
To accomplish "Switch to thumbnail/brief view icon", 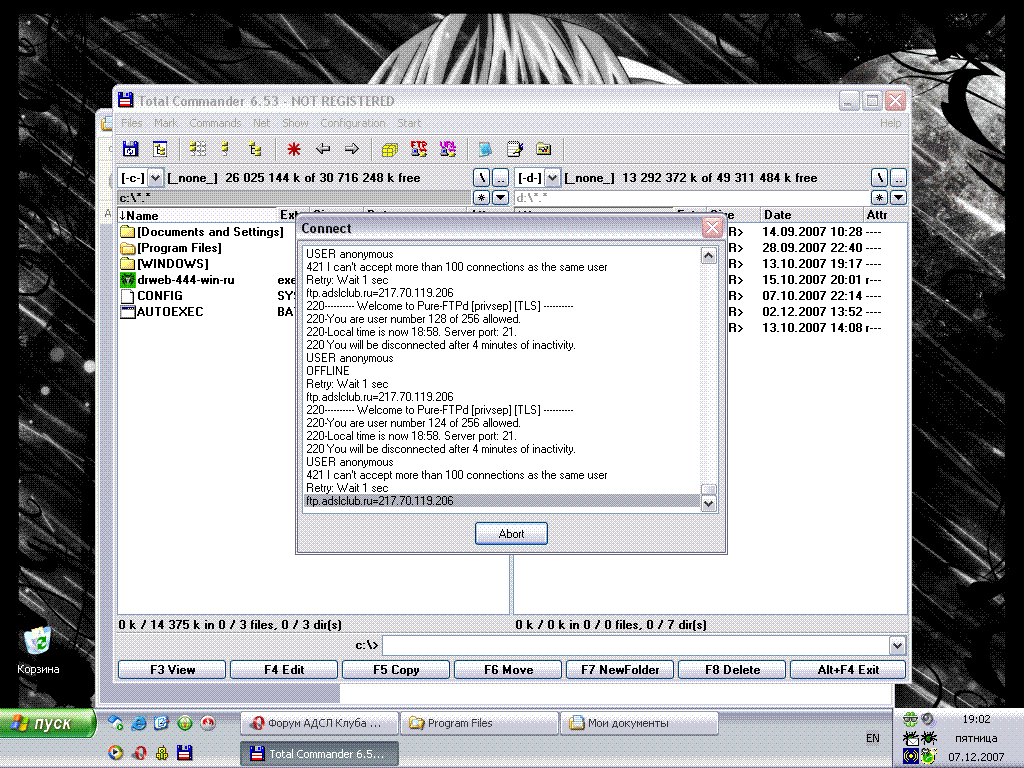I will [x=197, y=150].
